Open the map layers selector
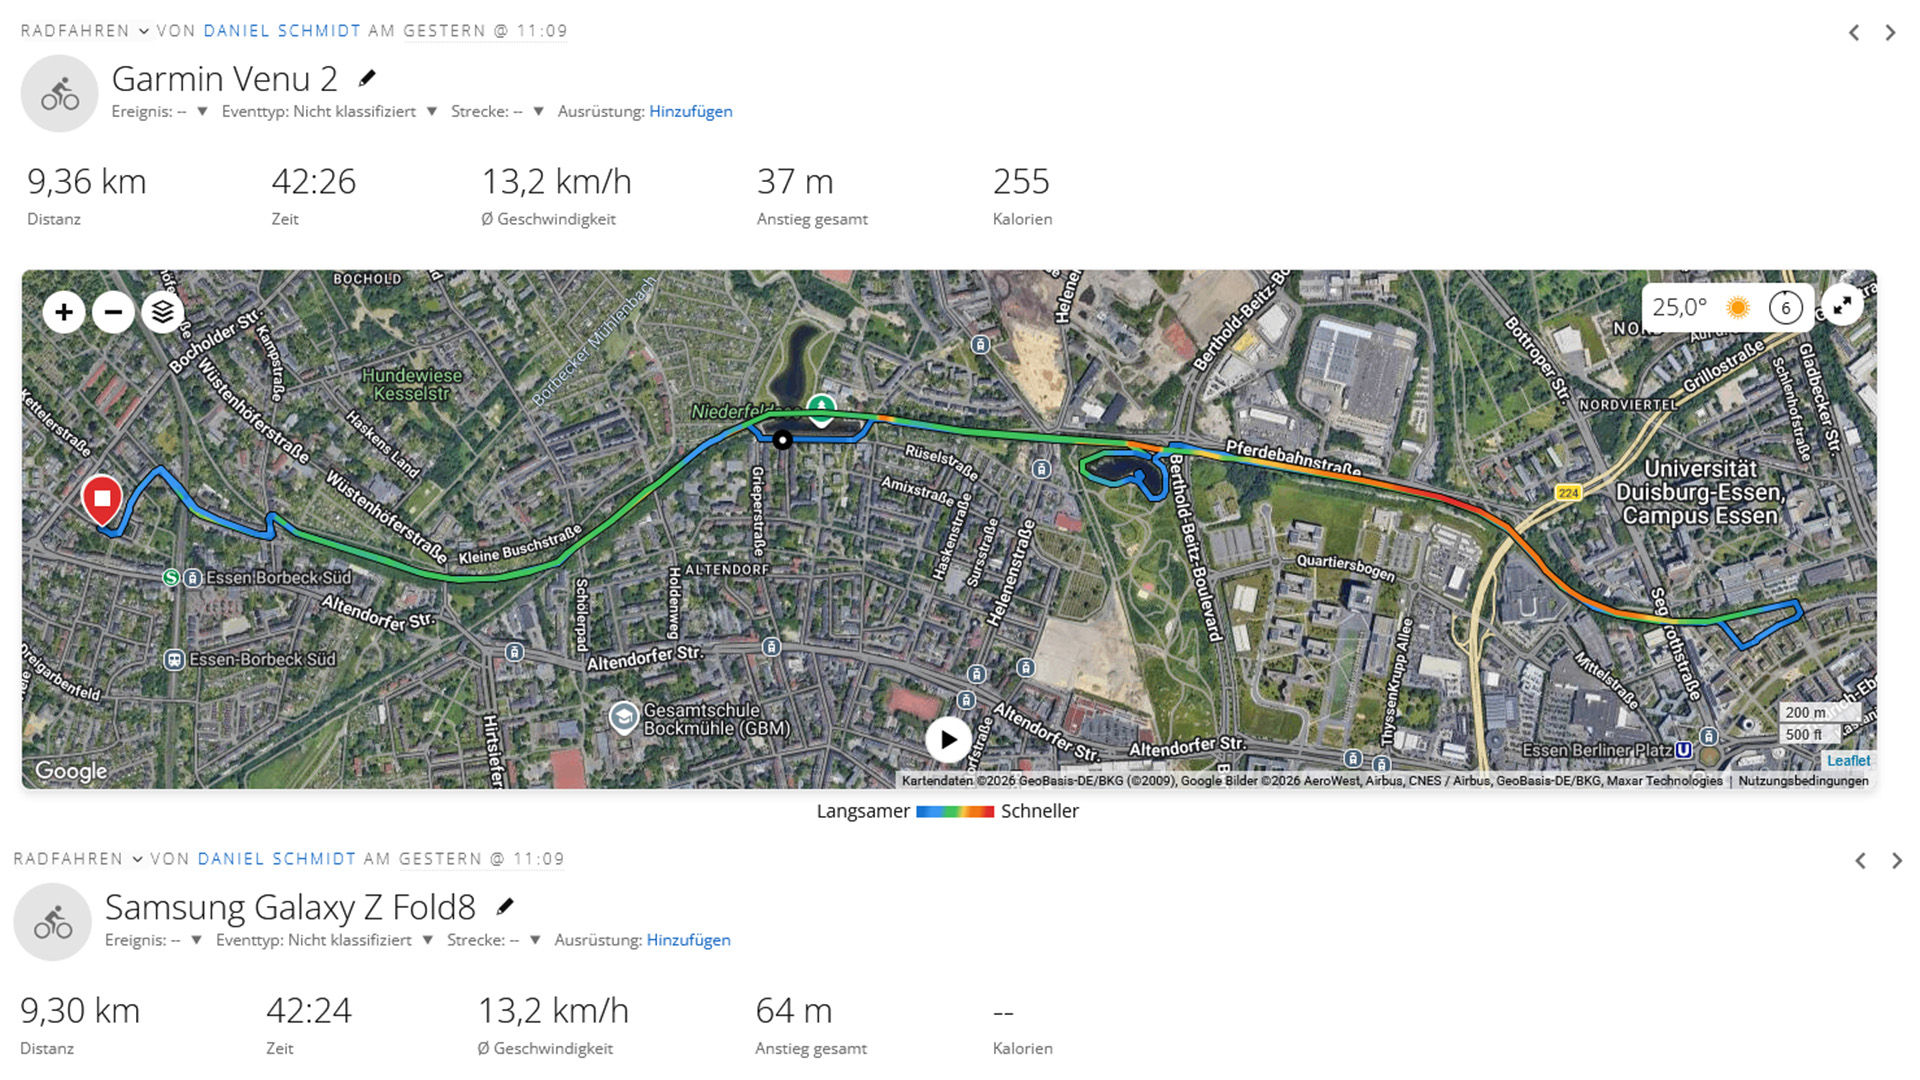The width and height of the screenshot is (1920, 1080). (x=163, y=313)
